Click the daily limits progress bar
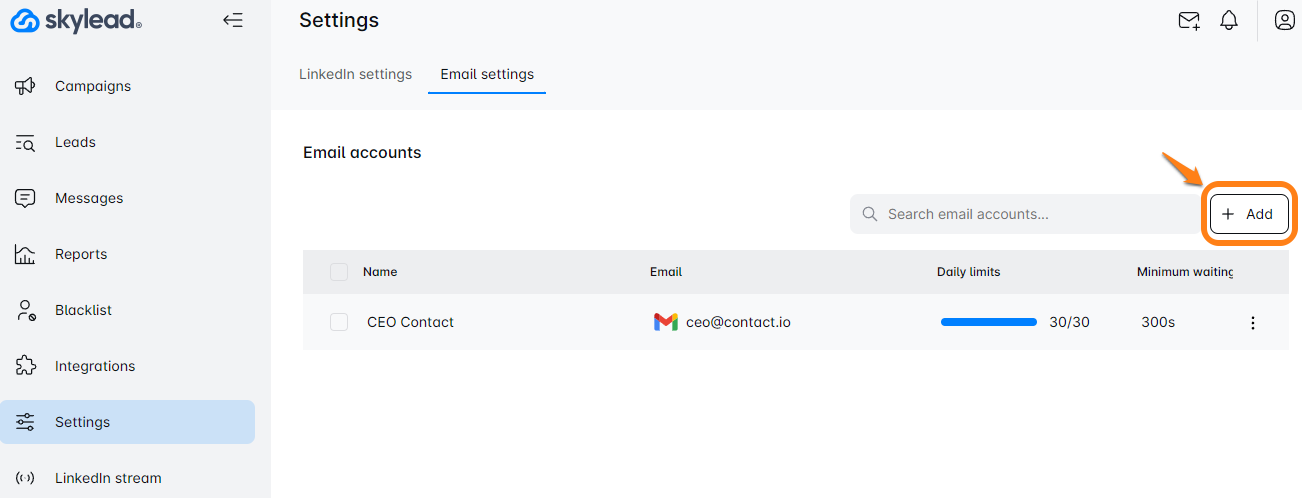The width and height of the screenshot is (1302, 498). 988,322
